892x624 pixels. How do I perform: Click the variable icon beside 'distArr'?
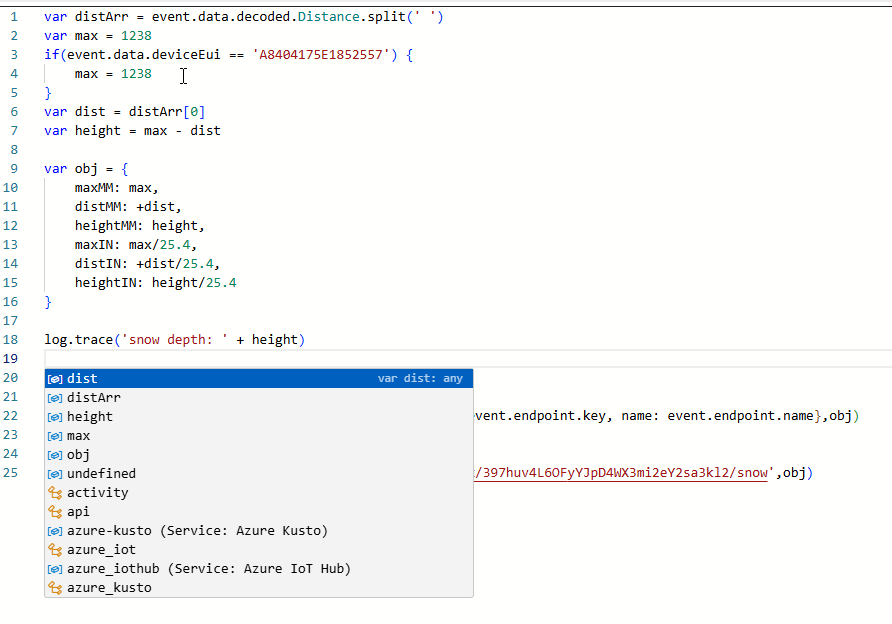tap(55, 398)
